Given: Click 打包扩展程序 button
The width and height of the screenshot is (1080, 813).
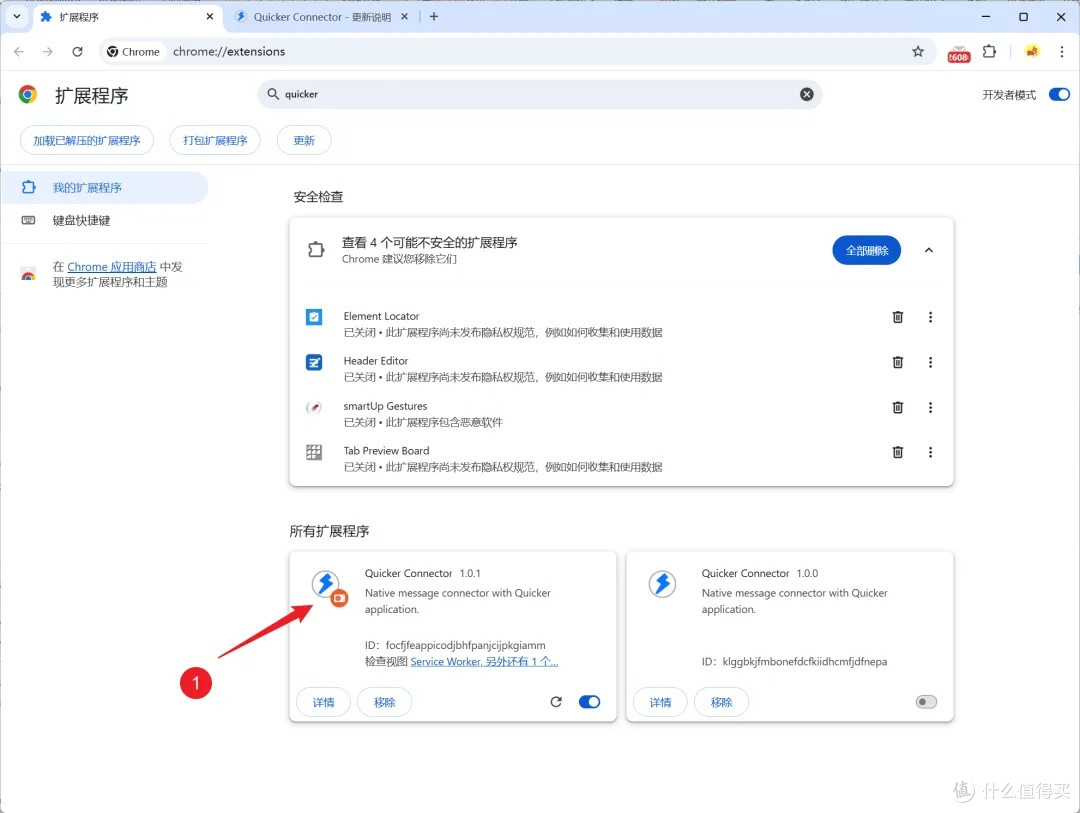Looking at the screenshot, I should point(215,141).
